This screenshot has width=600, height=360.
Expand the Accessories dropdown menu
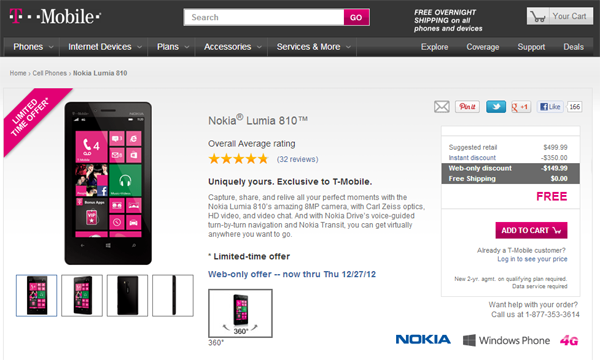pyautogui.click(x=232, y=47)
